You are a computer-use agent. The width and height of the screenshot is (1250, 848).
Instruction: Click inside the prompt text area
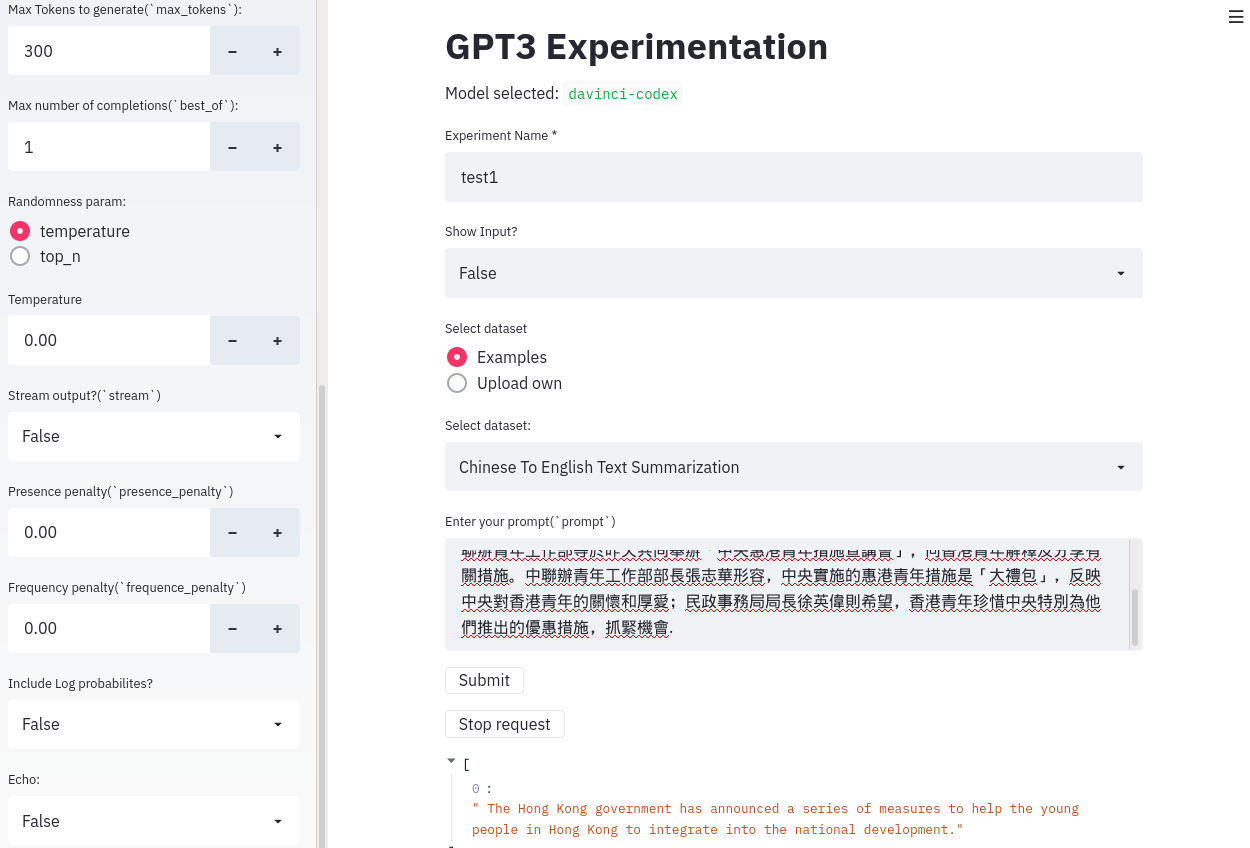pyautogui.click(x=787, y=594)
